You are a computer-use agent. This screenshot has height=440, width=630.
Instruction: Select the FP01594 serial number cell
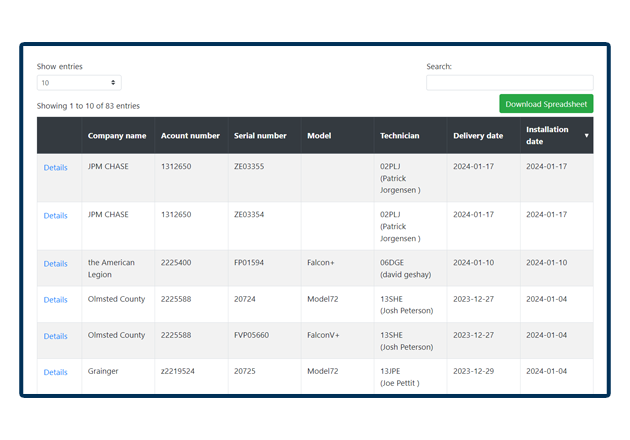coord(249,263)
